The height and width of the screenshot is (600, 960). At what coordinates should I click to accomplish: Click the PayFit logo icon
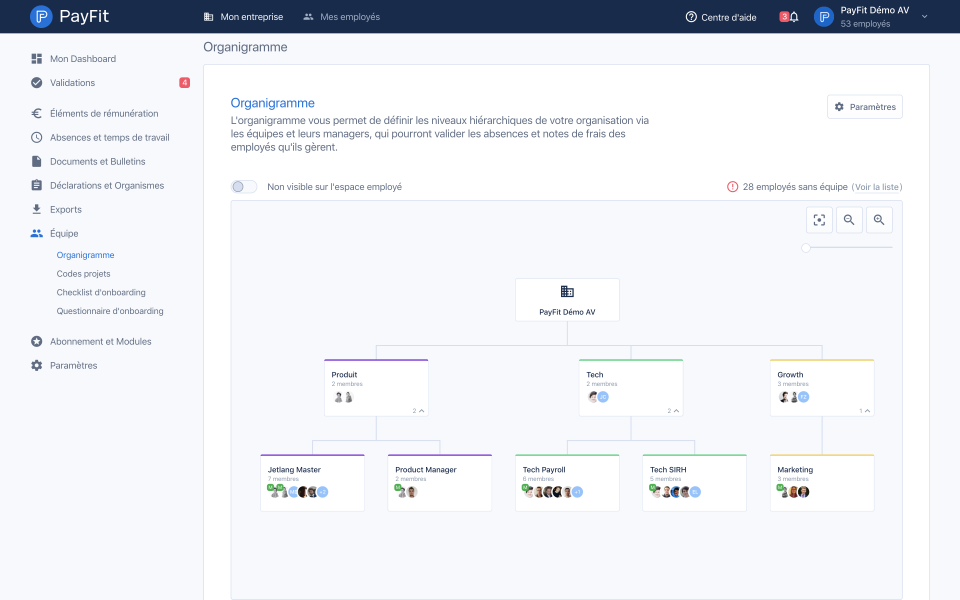pos(41,17)
